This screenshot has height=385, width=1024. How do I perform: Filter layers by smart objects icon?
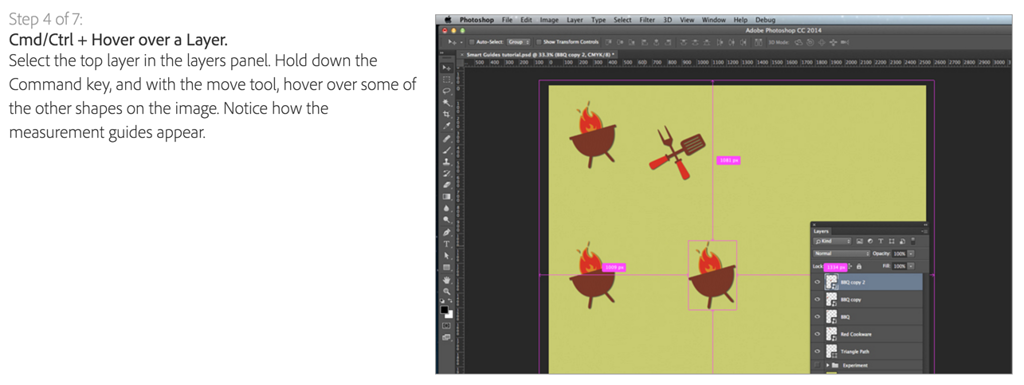coord(903,241)
